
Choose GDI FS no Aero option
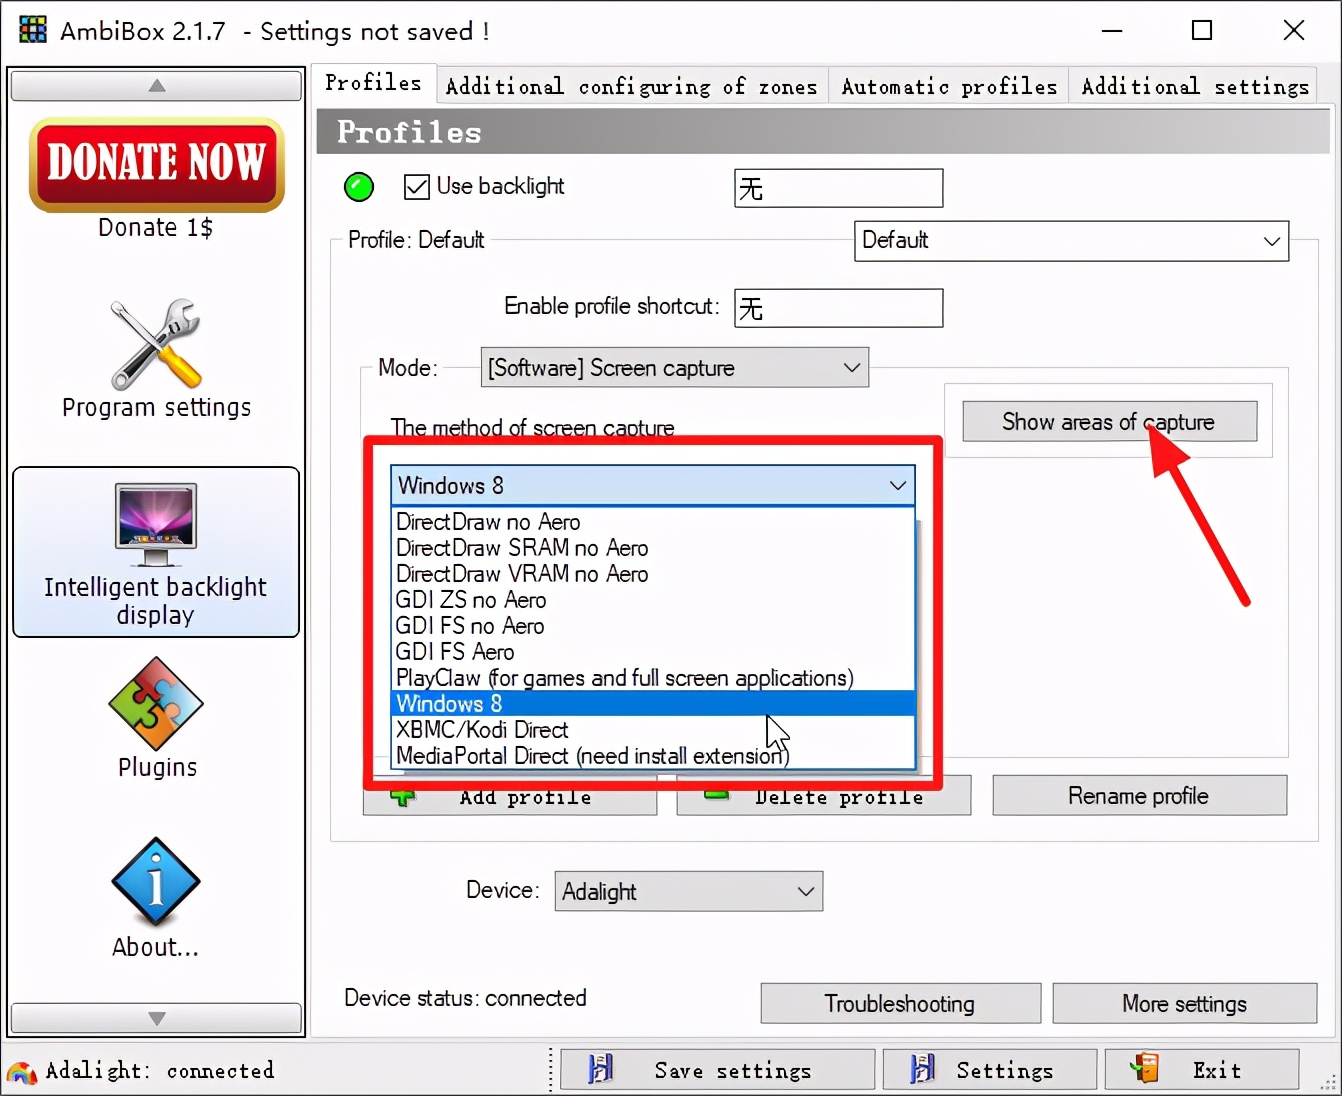pos(653,626)
